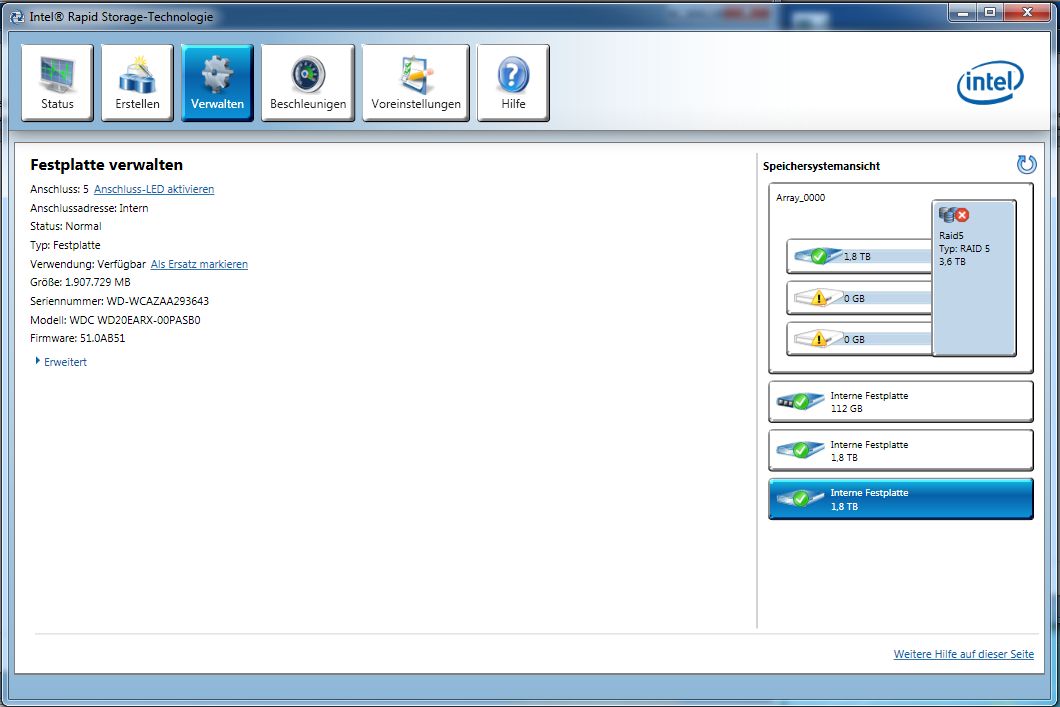Screen dimensions: 1060x707
Task: Click the Seriennummer WD-WCAZAA293643 text
Action: point(120,301)
